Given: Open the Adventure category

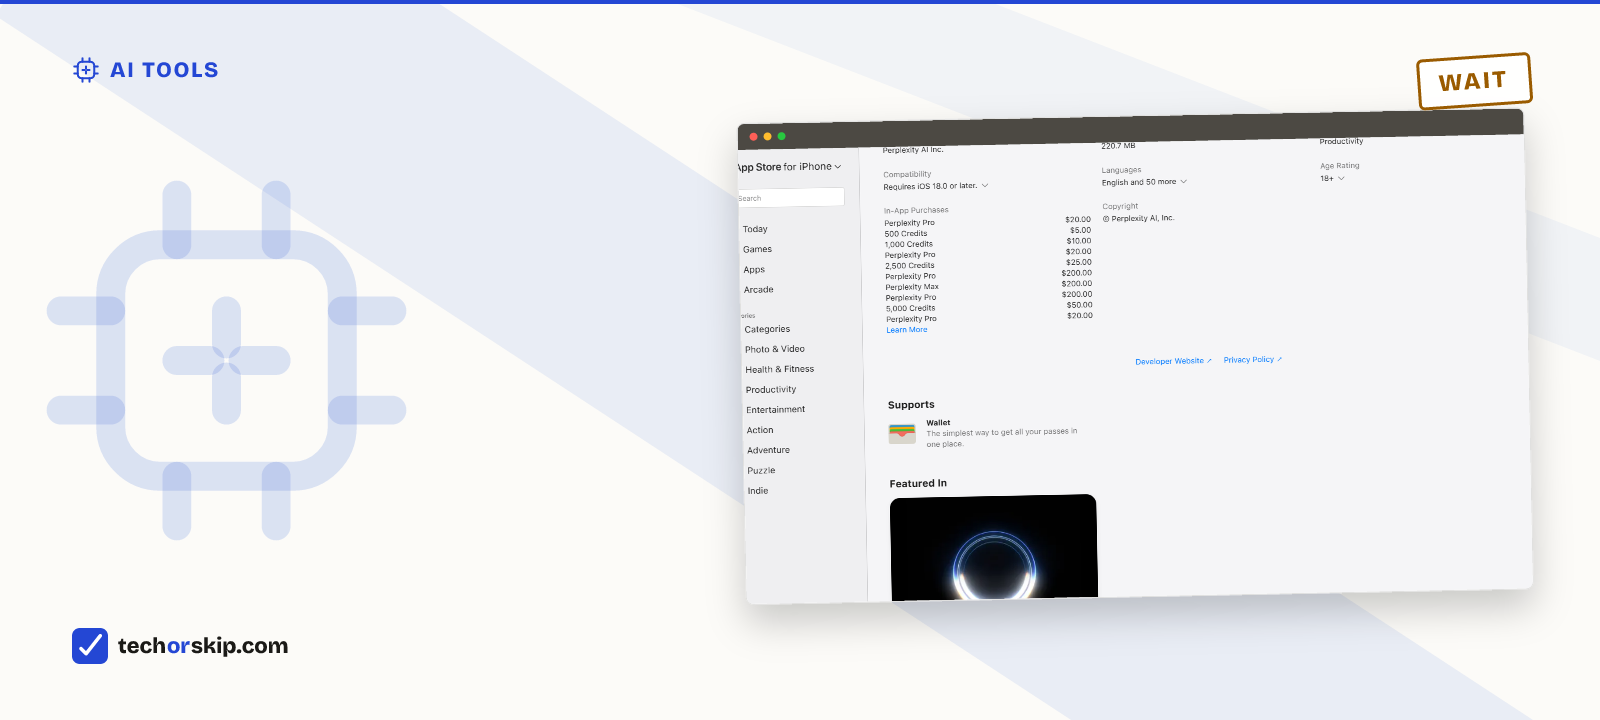Looking at the screenshot, I should pos(768,450).
